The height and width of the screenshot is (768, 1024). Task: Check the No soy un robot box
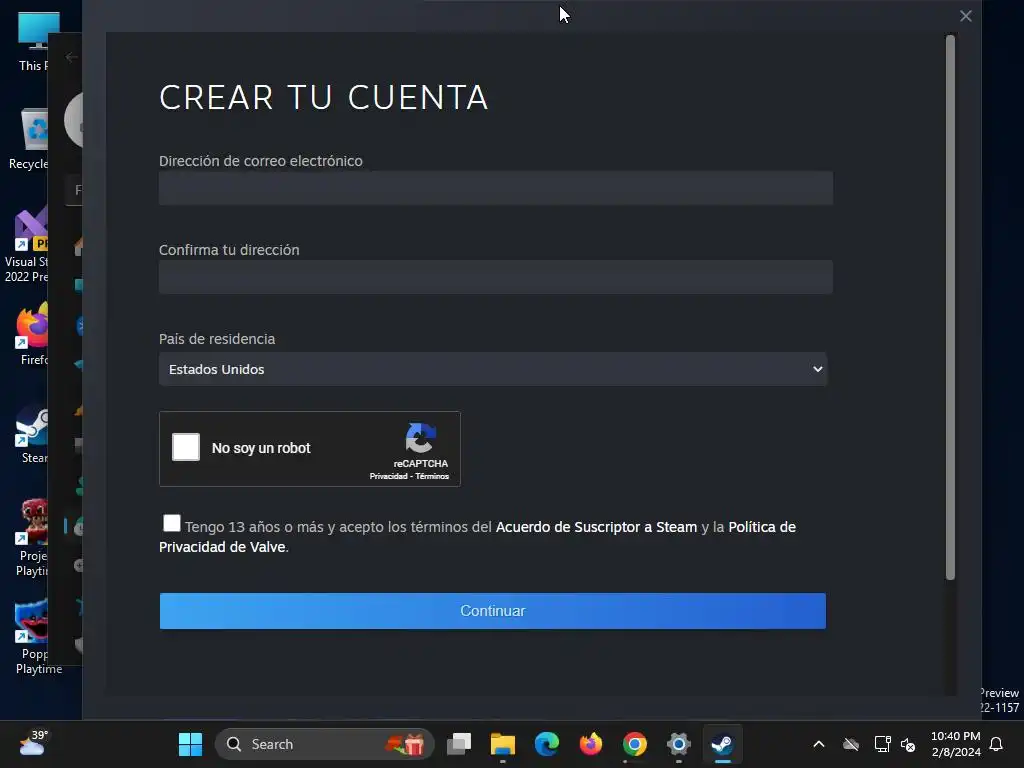click(185, 447)
